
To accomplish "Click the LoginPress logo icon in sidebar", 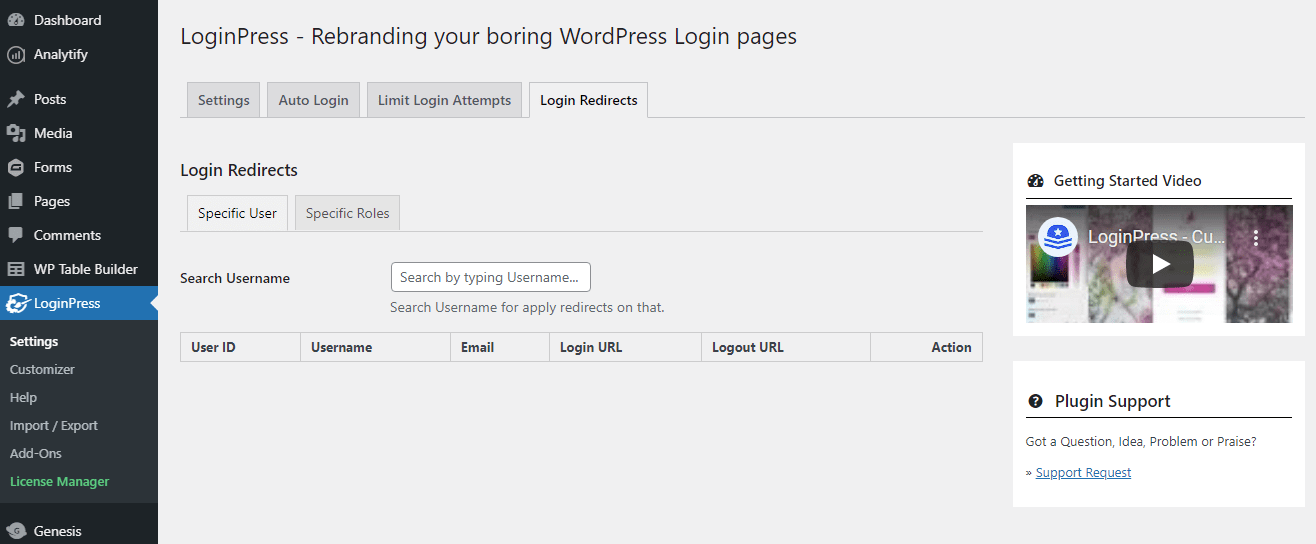I will pyautogui.click(x=17, y=303).
